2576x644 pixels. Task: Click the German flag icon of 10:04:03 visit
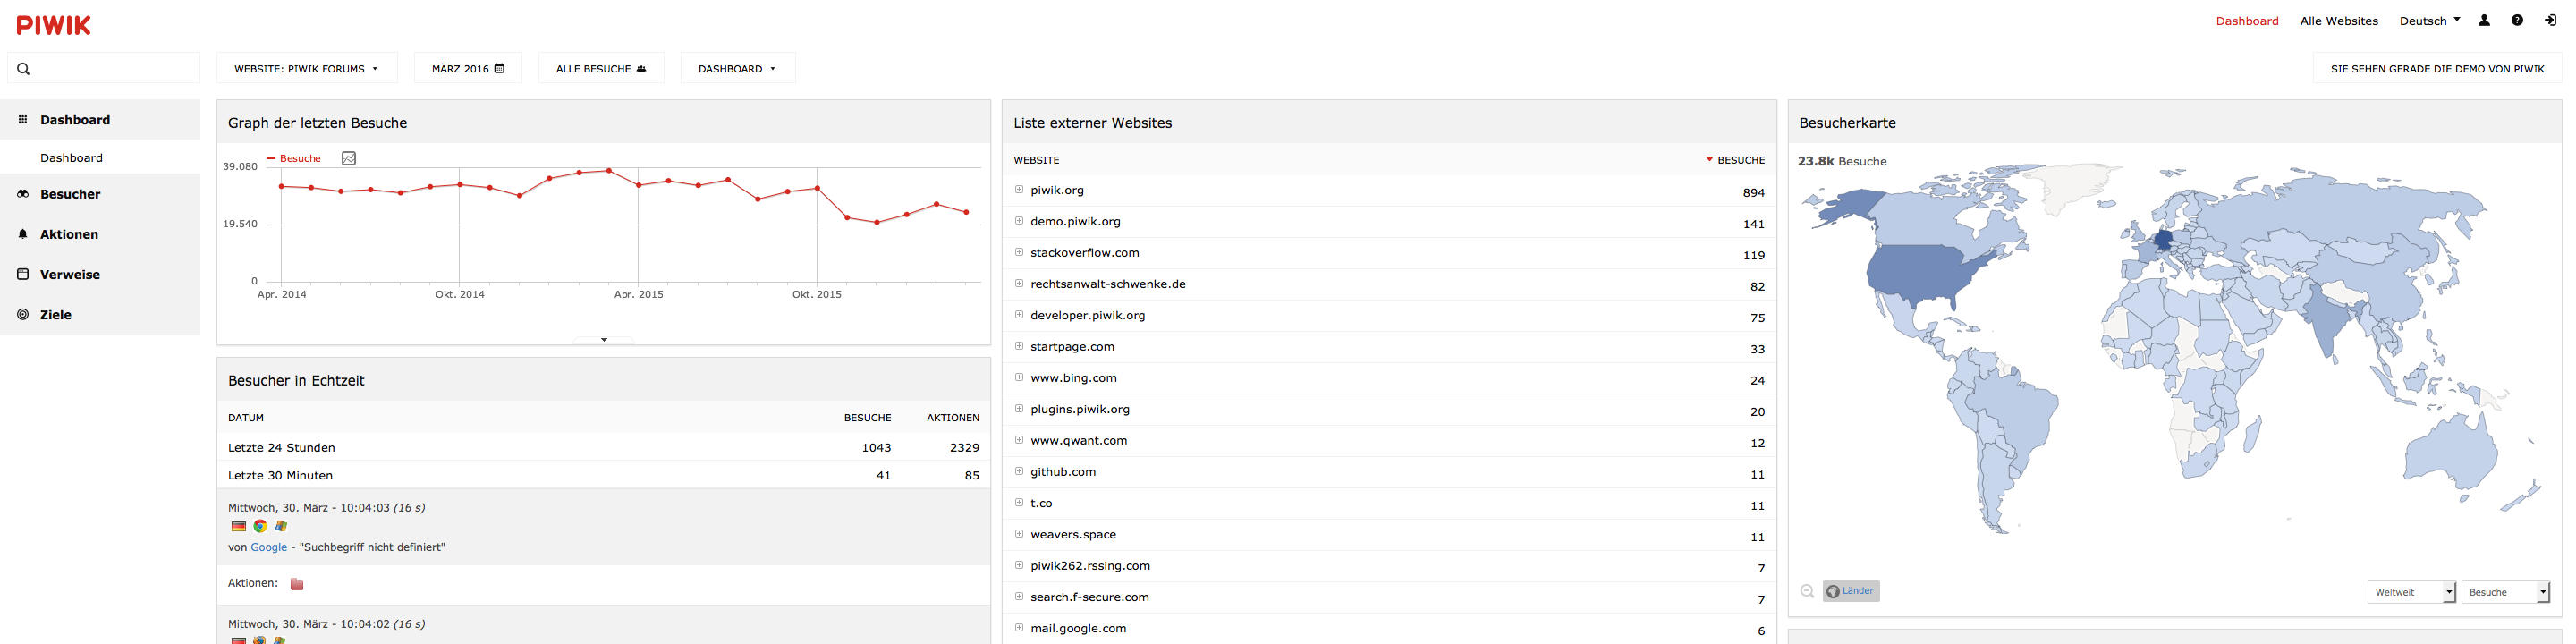tap(238, 526)
